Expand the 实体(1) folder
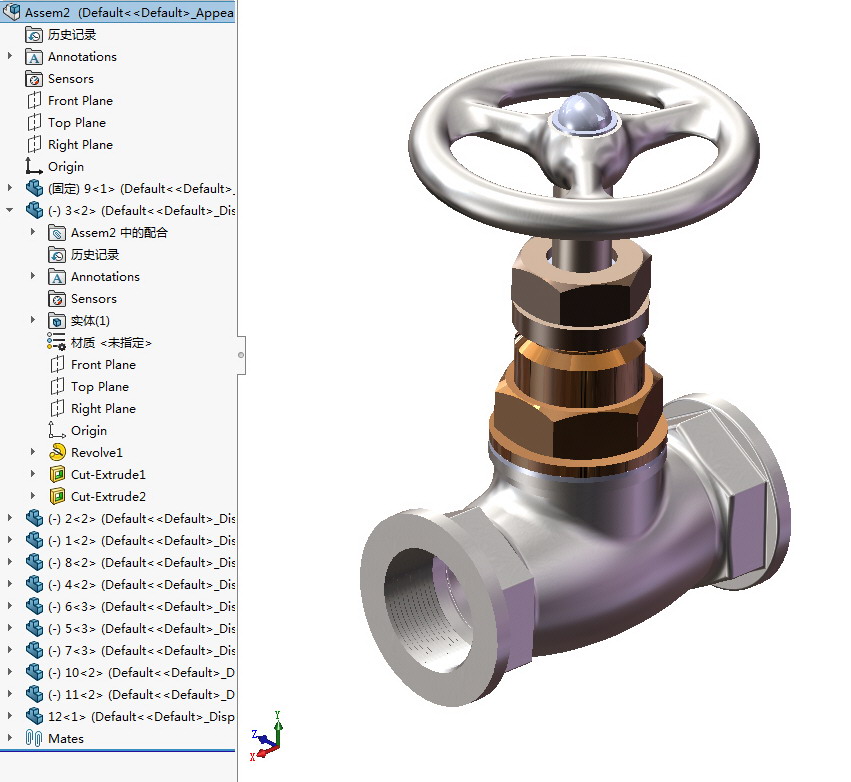The image size is (851, 782). coord(33,320)
